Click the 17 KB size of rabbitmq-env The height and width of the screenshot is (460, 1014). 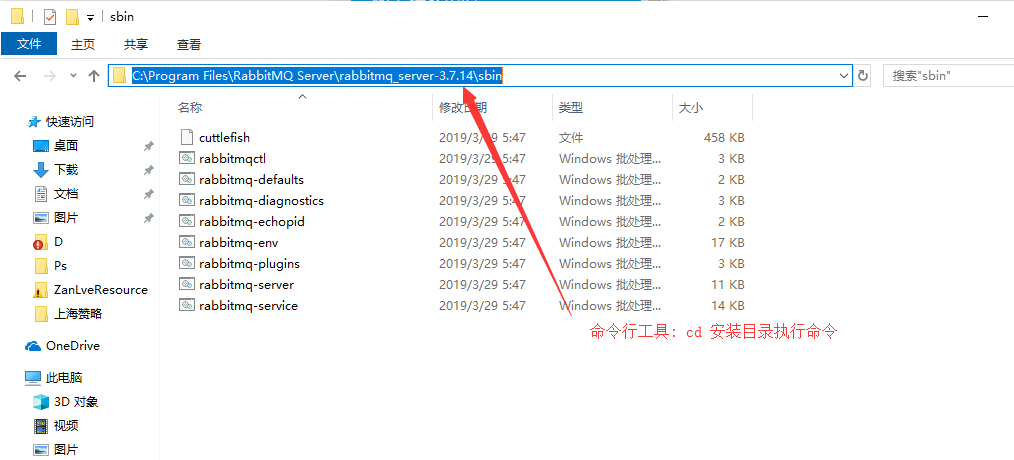728,243
